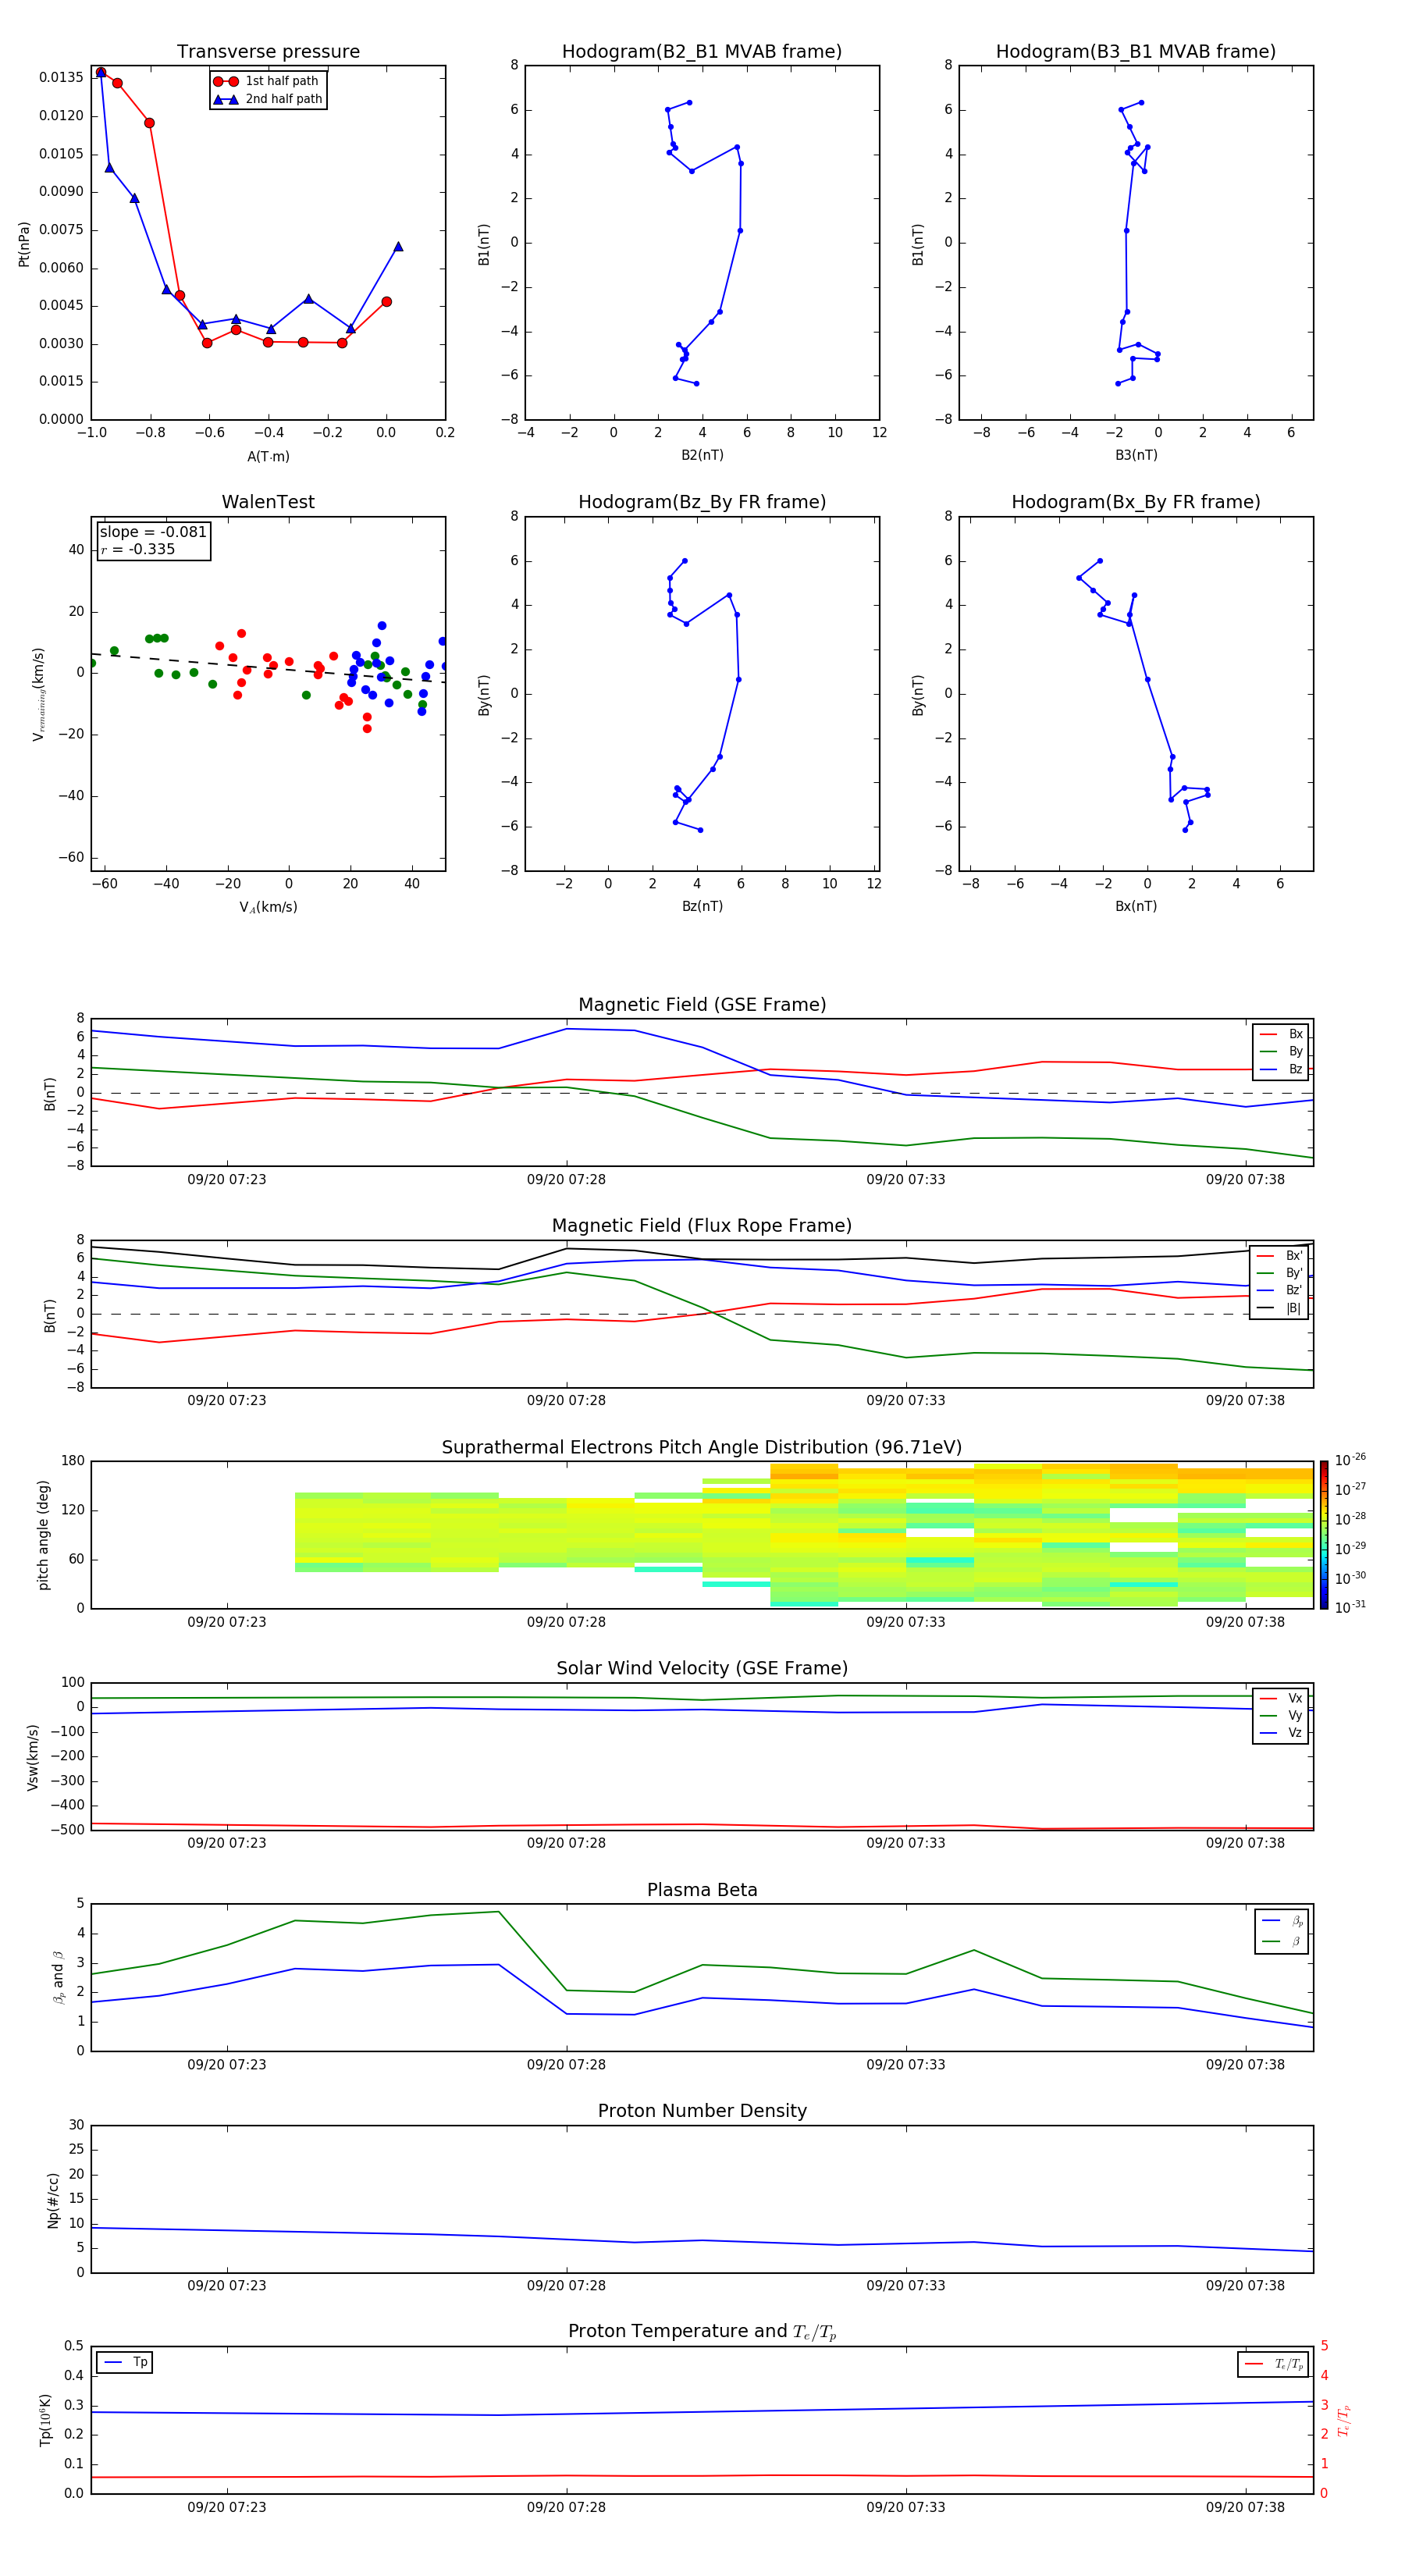Click the "Hodogram(Bx_By FR frame)" title
This screenshot has width=1405, height=2576.
point(1136,502)
